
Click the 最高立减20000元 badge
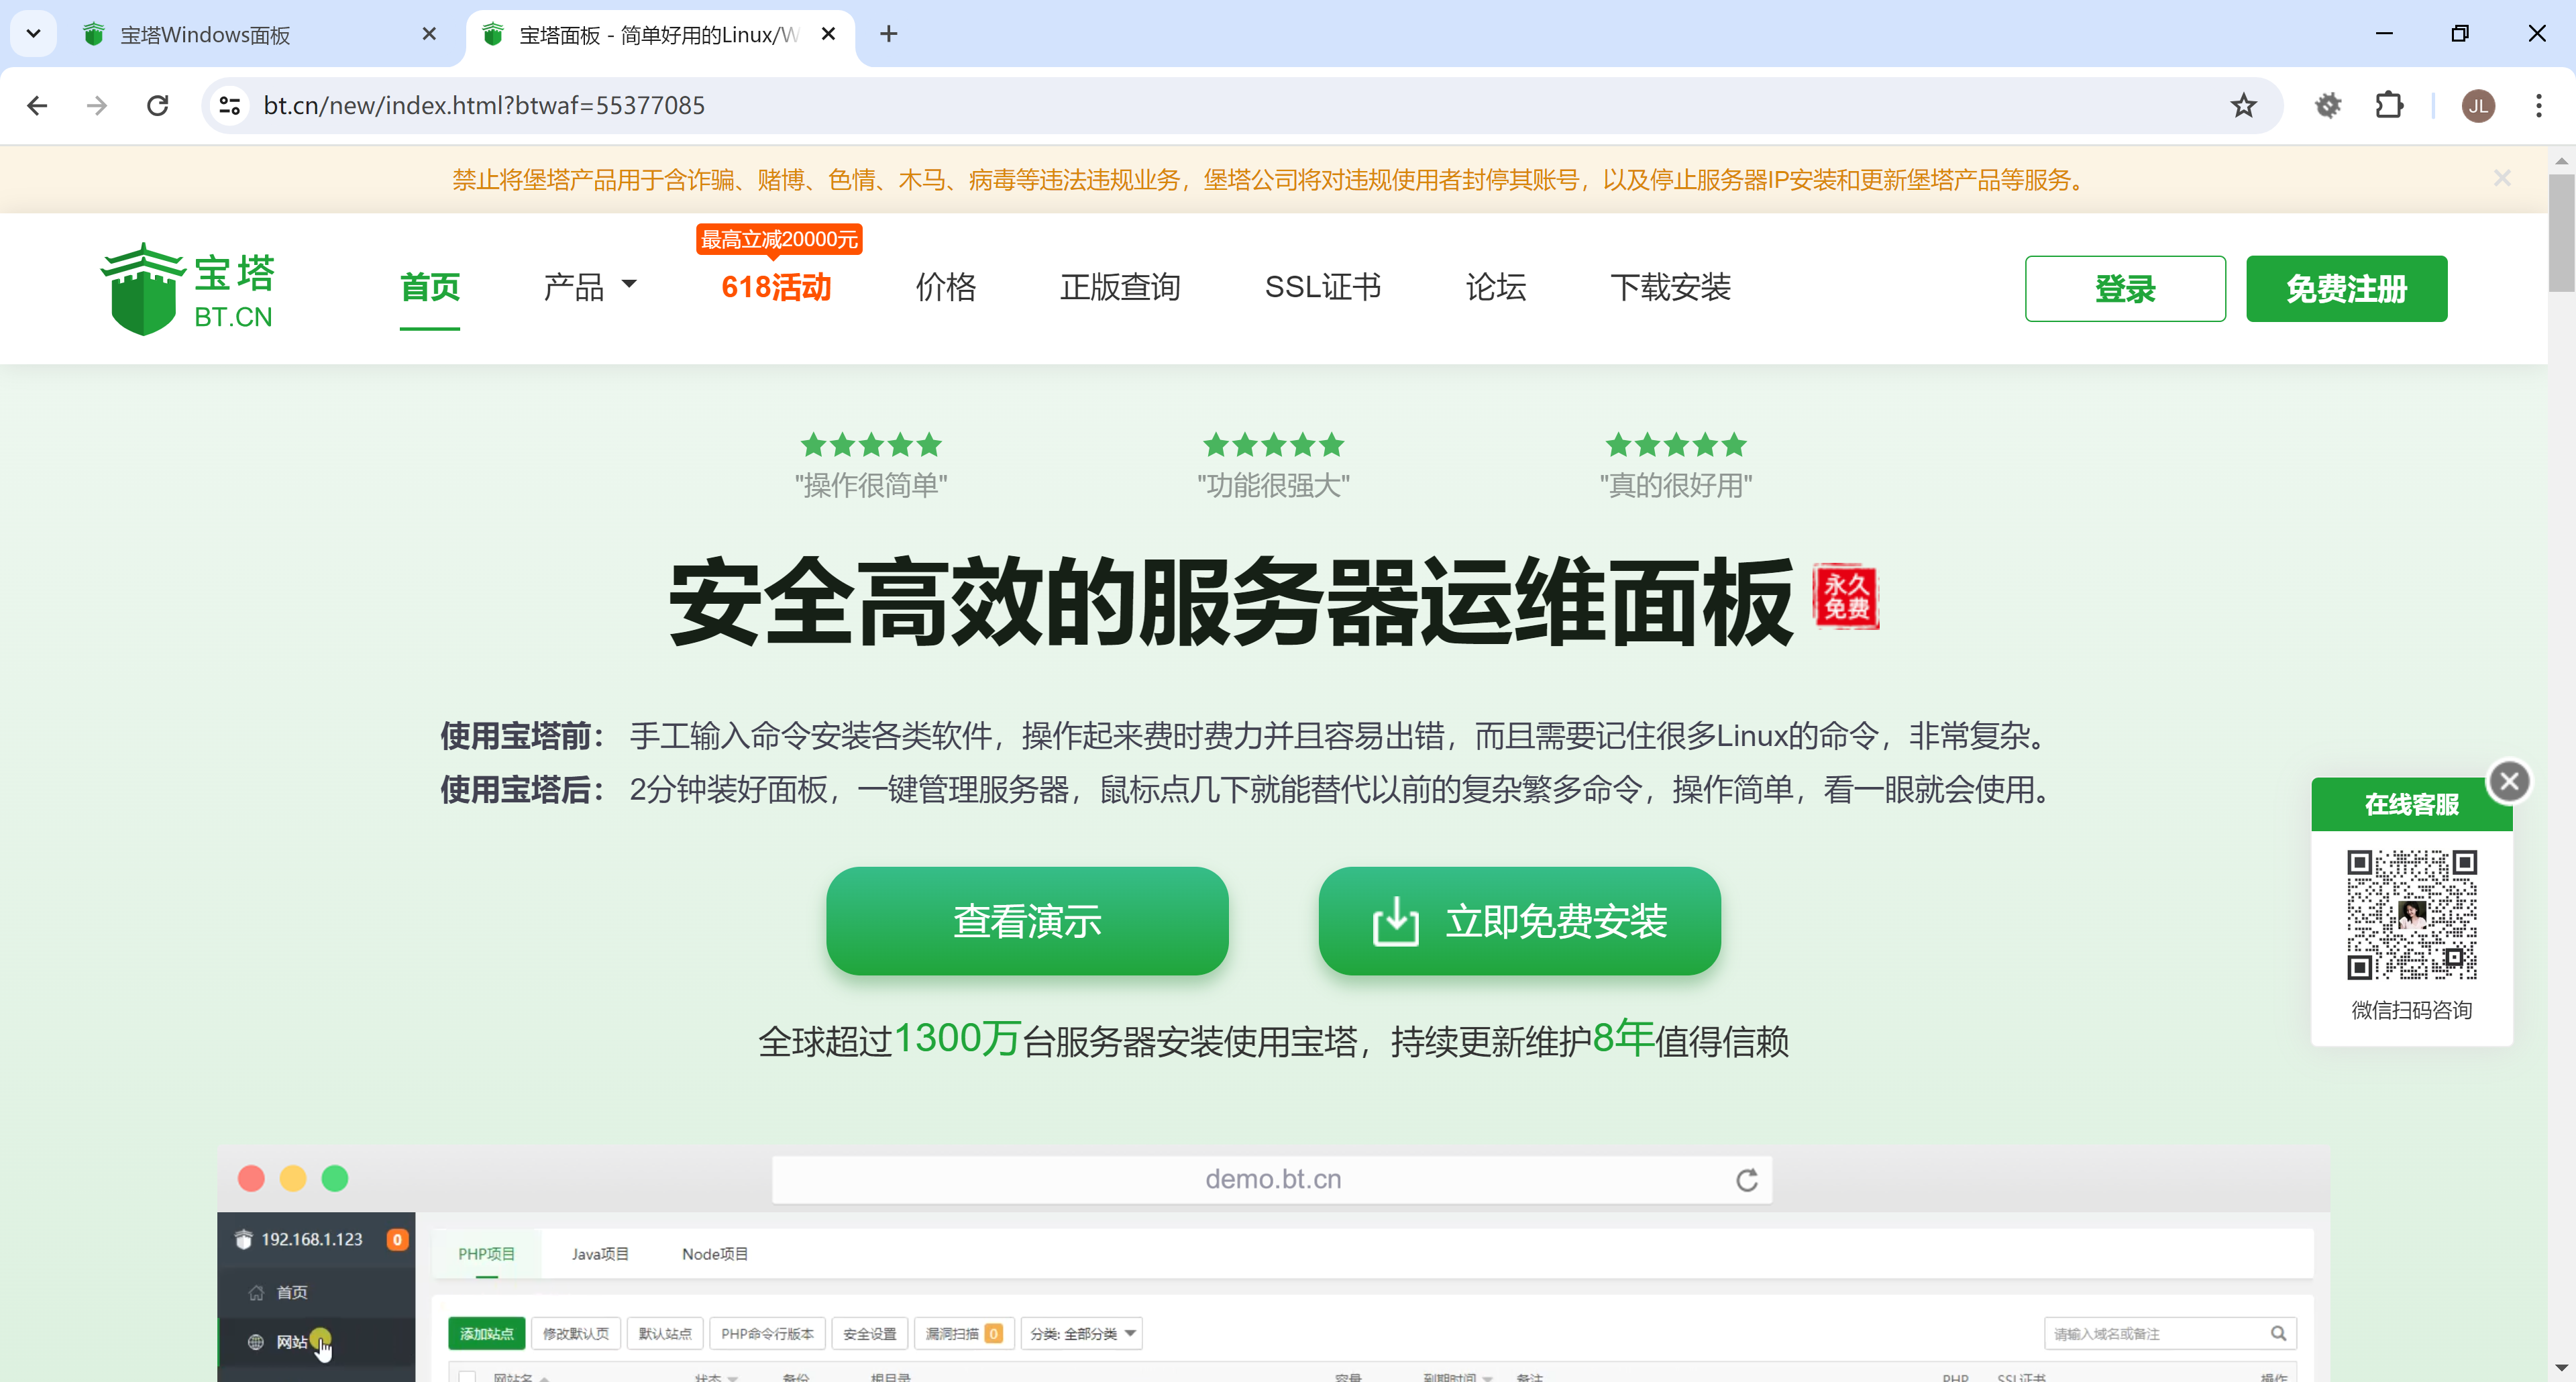coord(779,239)
